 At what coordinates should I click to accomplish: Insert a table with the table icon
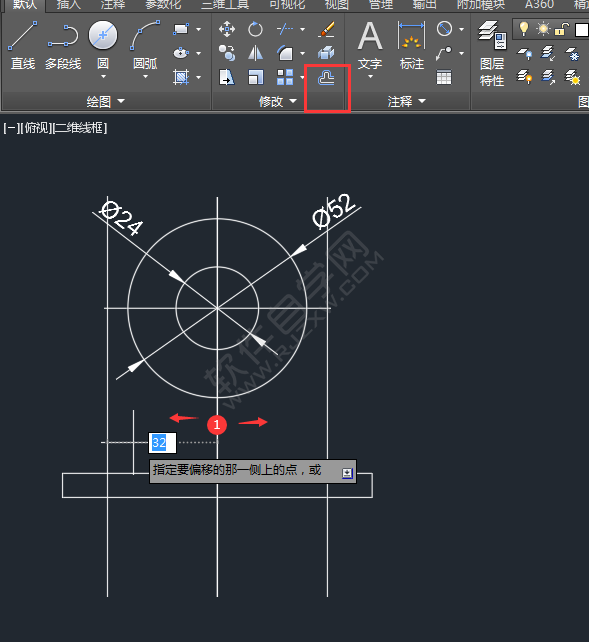coord(444,77)
